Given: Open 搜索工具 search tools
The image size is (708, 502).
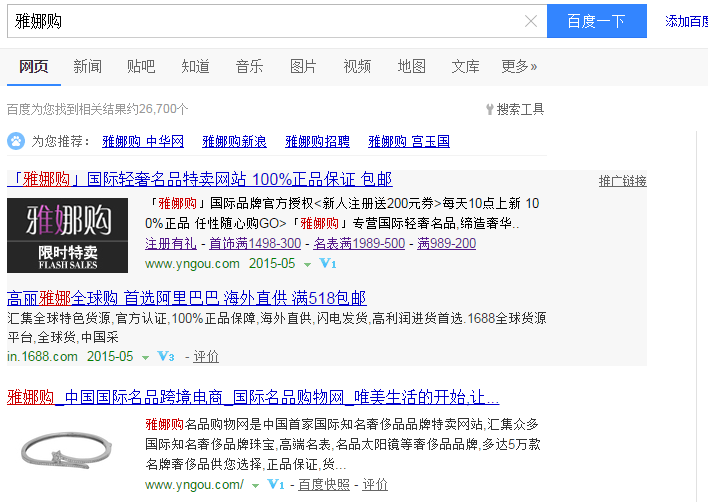Looking at the screenshot, I should [515, 109].
